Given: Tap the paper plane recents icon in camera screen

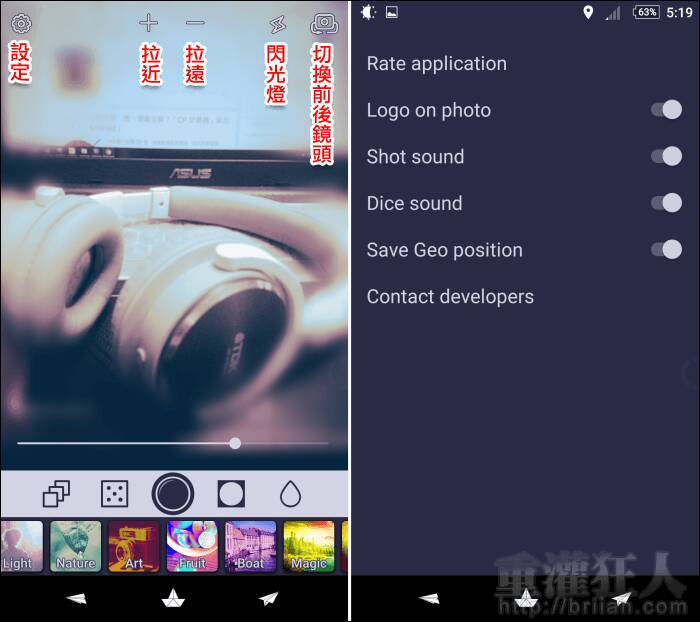Looking at the screenshot, I should tap(268, 598).
